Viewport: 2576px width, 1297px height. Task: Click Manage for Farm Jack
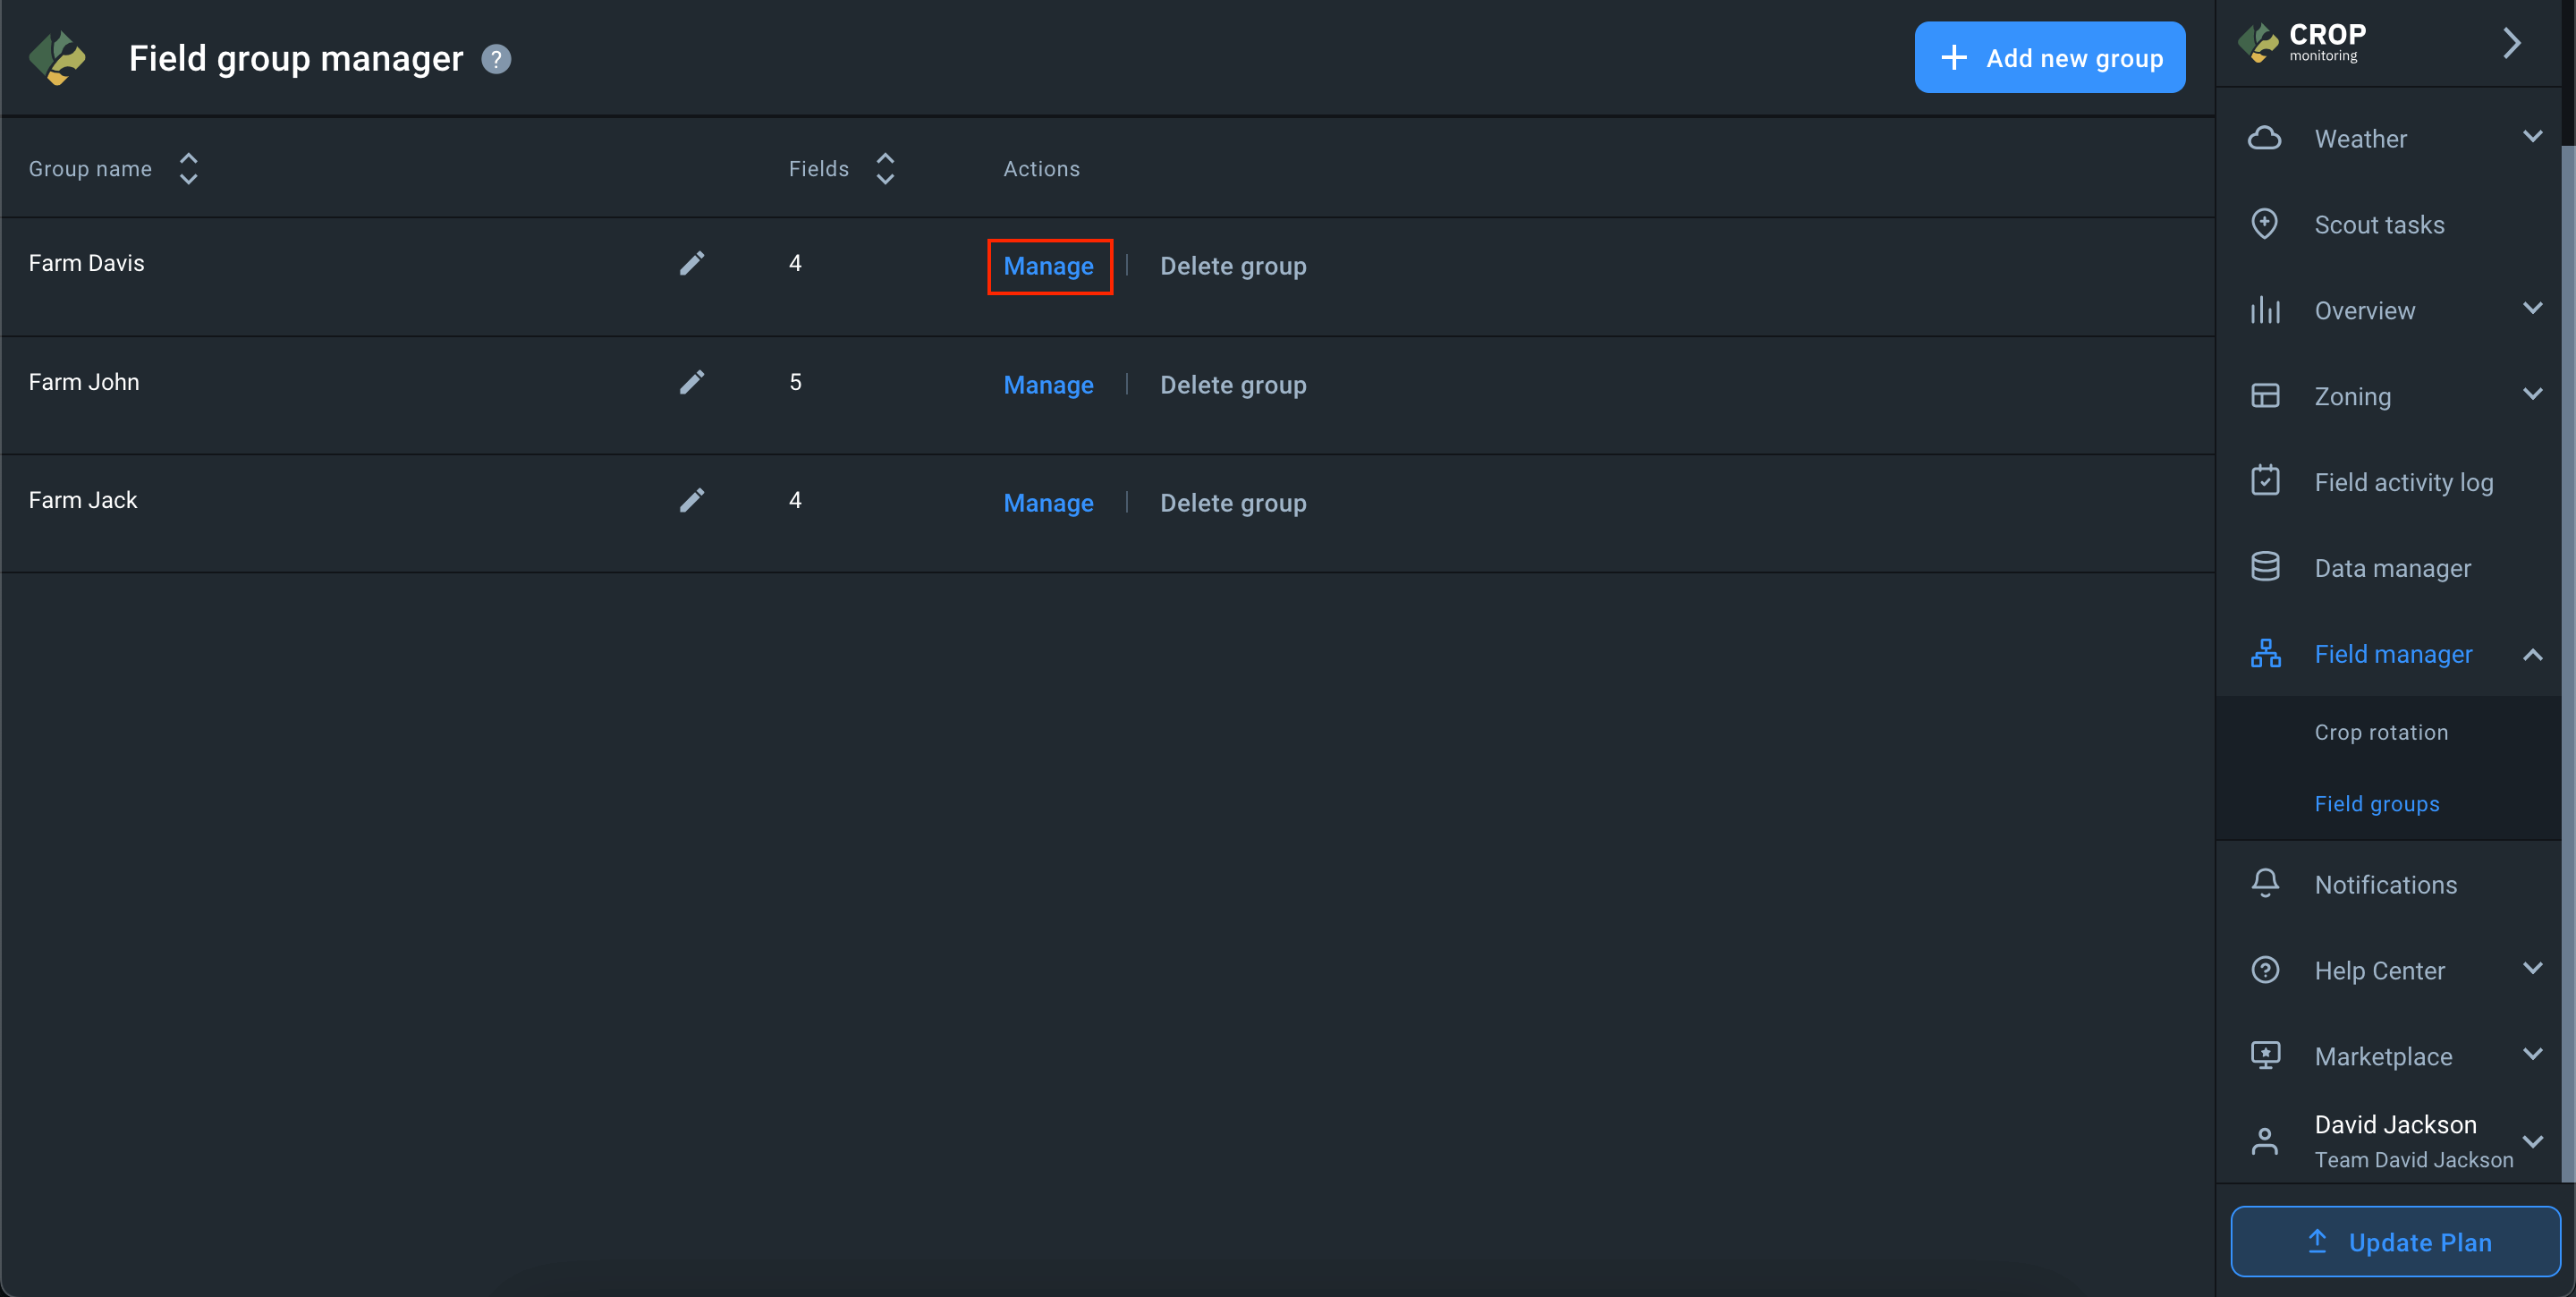point(1048,503)
